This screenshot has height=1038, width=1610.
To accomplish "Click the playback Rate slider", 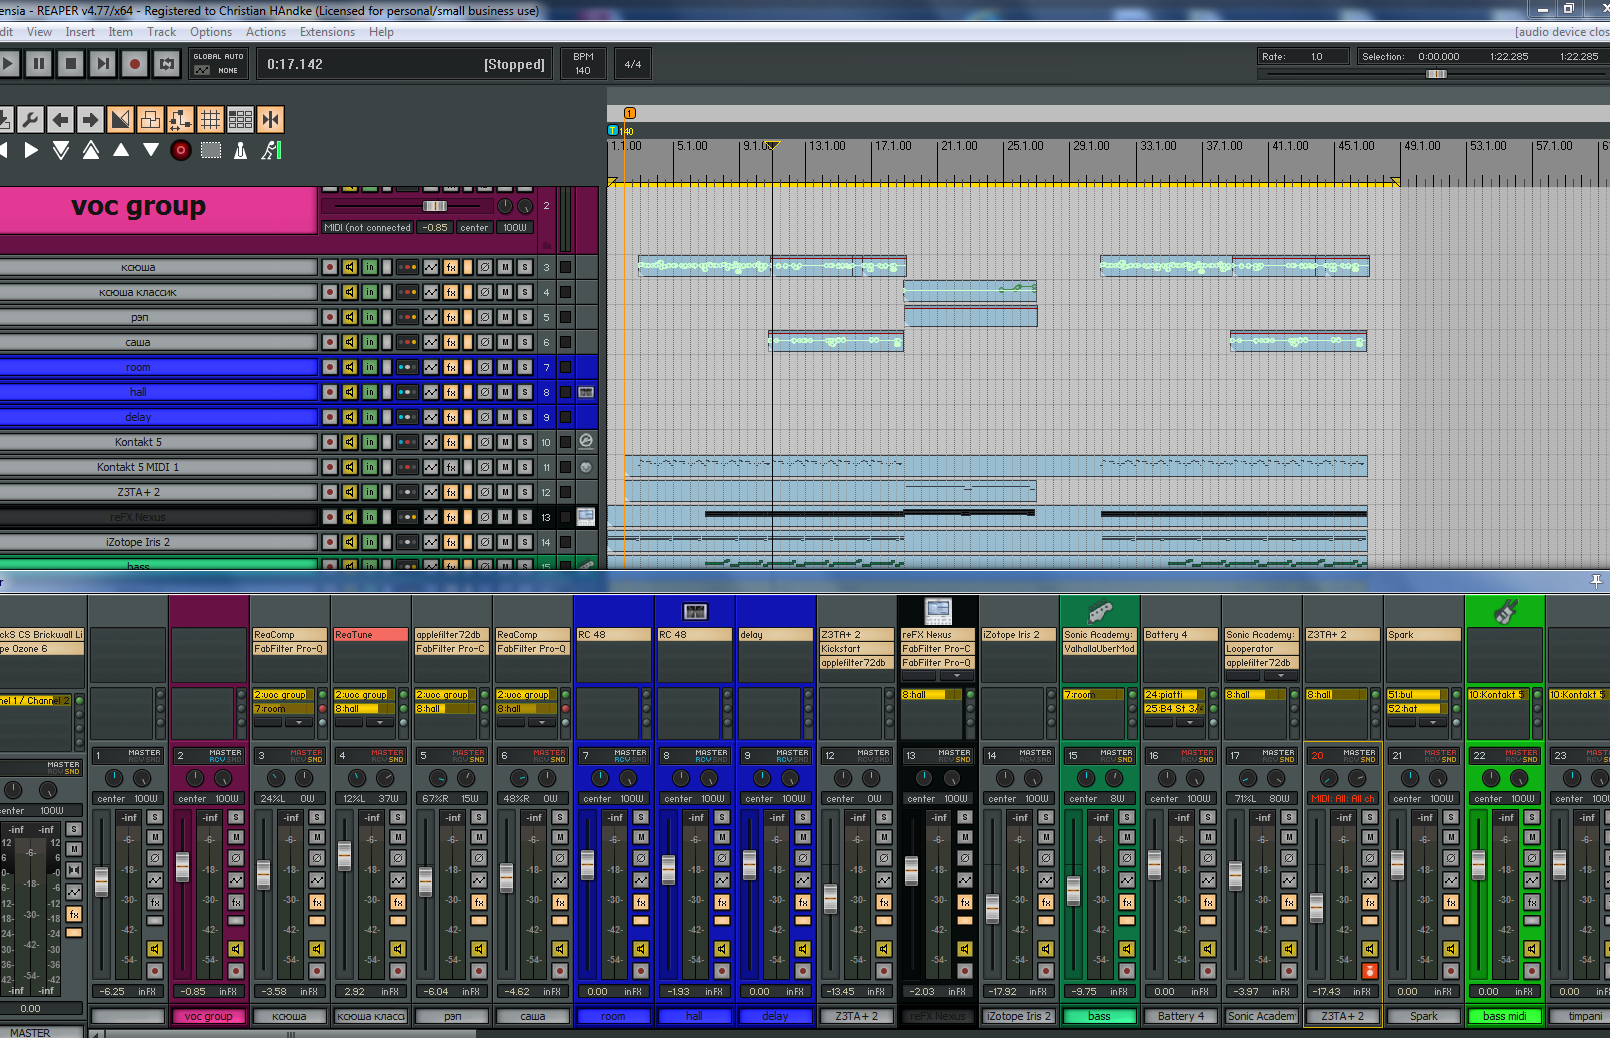I will 1436,74.
